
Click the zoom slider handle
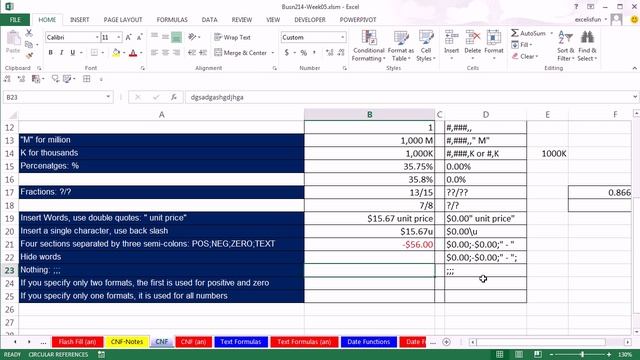coord(583,354)
